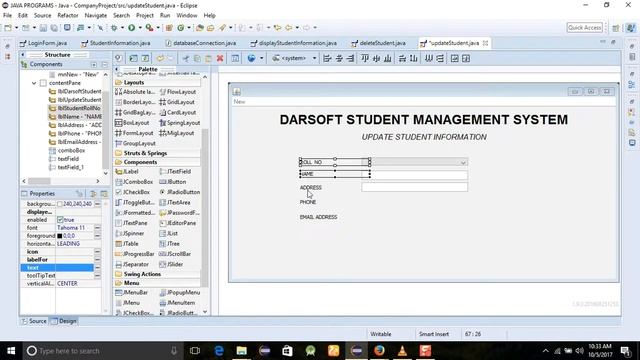Click the NAME text field in form
Screen dimensions: 640x360
pos(414,175)
